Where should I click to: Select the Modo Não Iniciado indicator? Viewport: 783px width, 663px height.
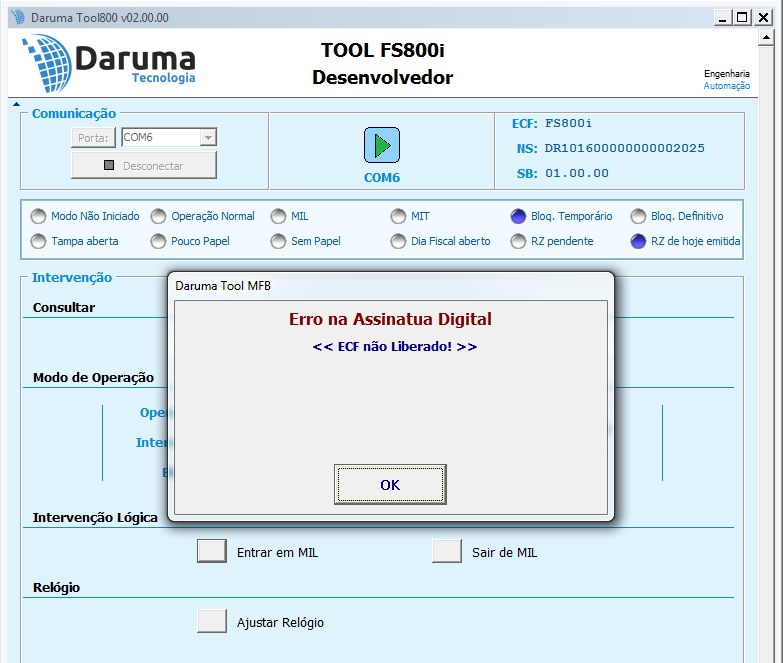38,216
